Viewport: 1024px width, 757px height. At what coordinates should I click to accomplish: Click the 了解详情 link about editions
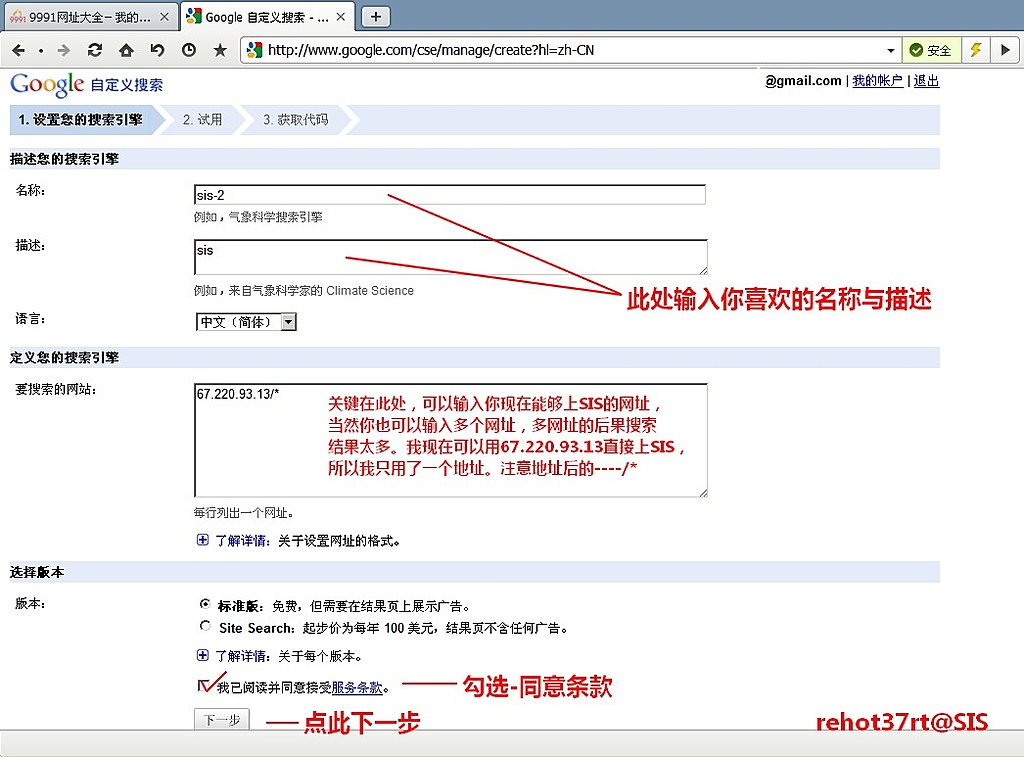coord(240,656)
